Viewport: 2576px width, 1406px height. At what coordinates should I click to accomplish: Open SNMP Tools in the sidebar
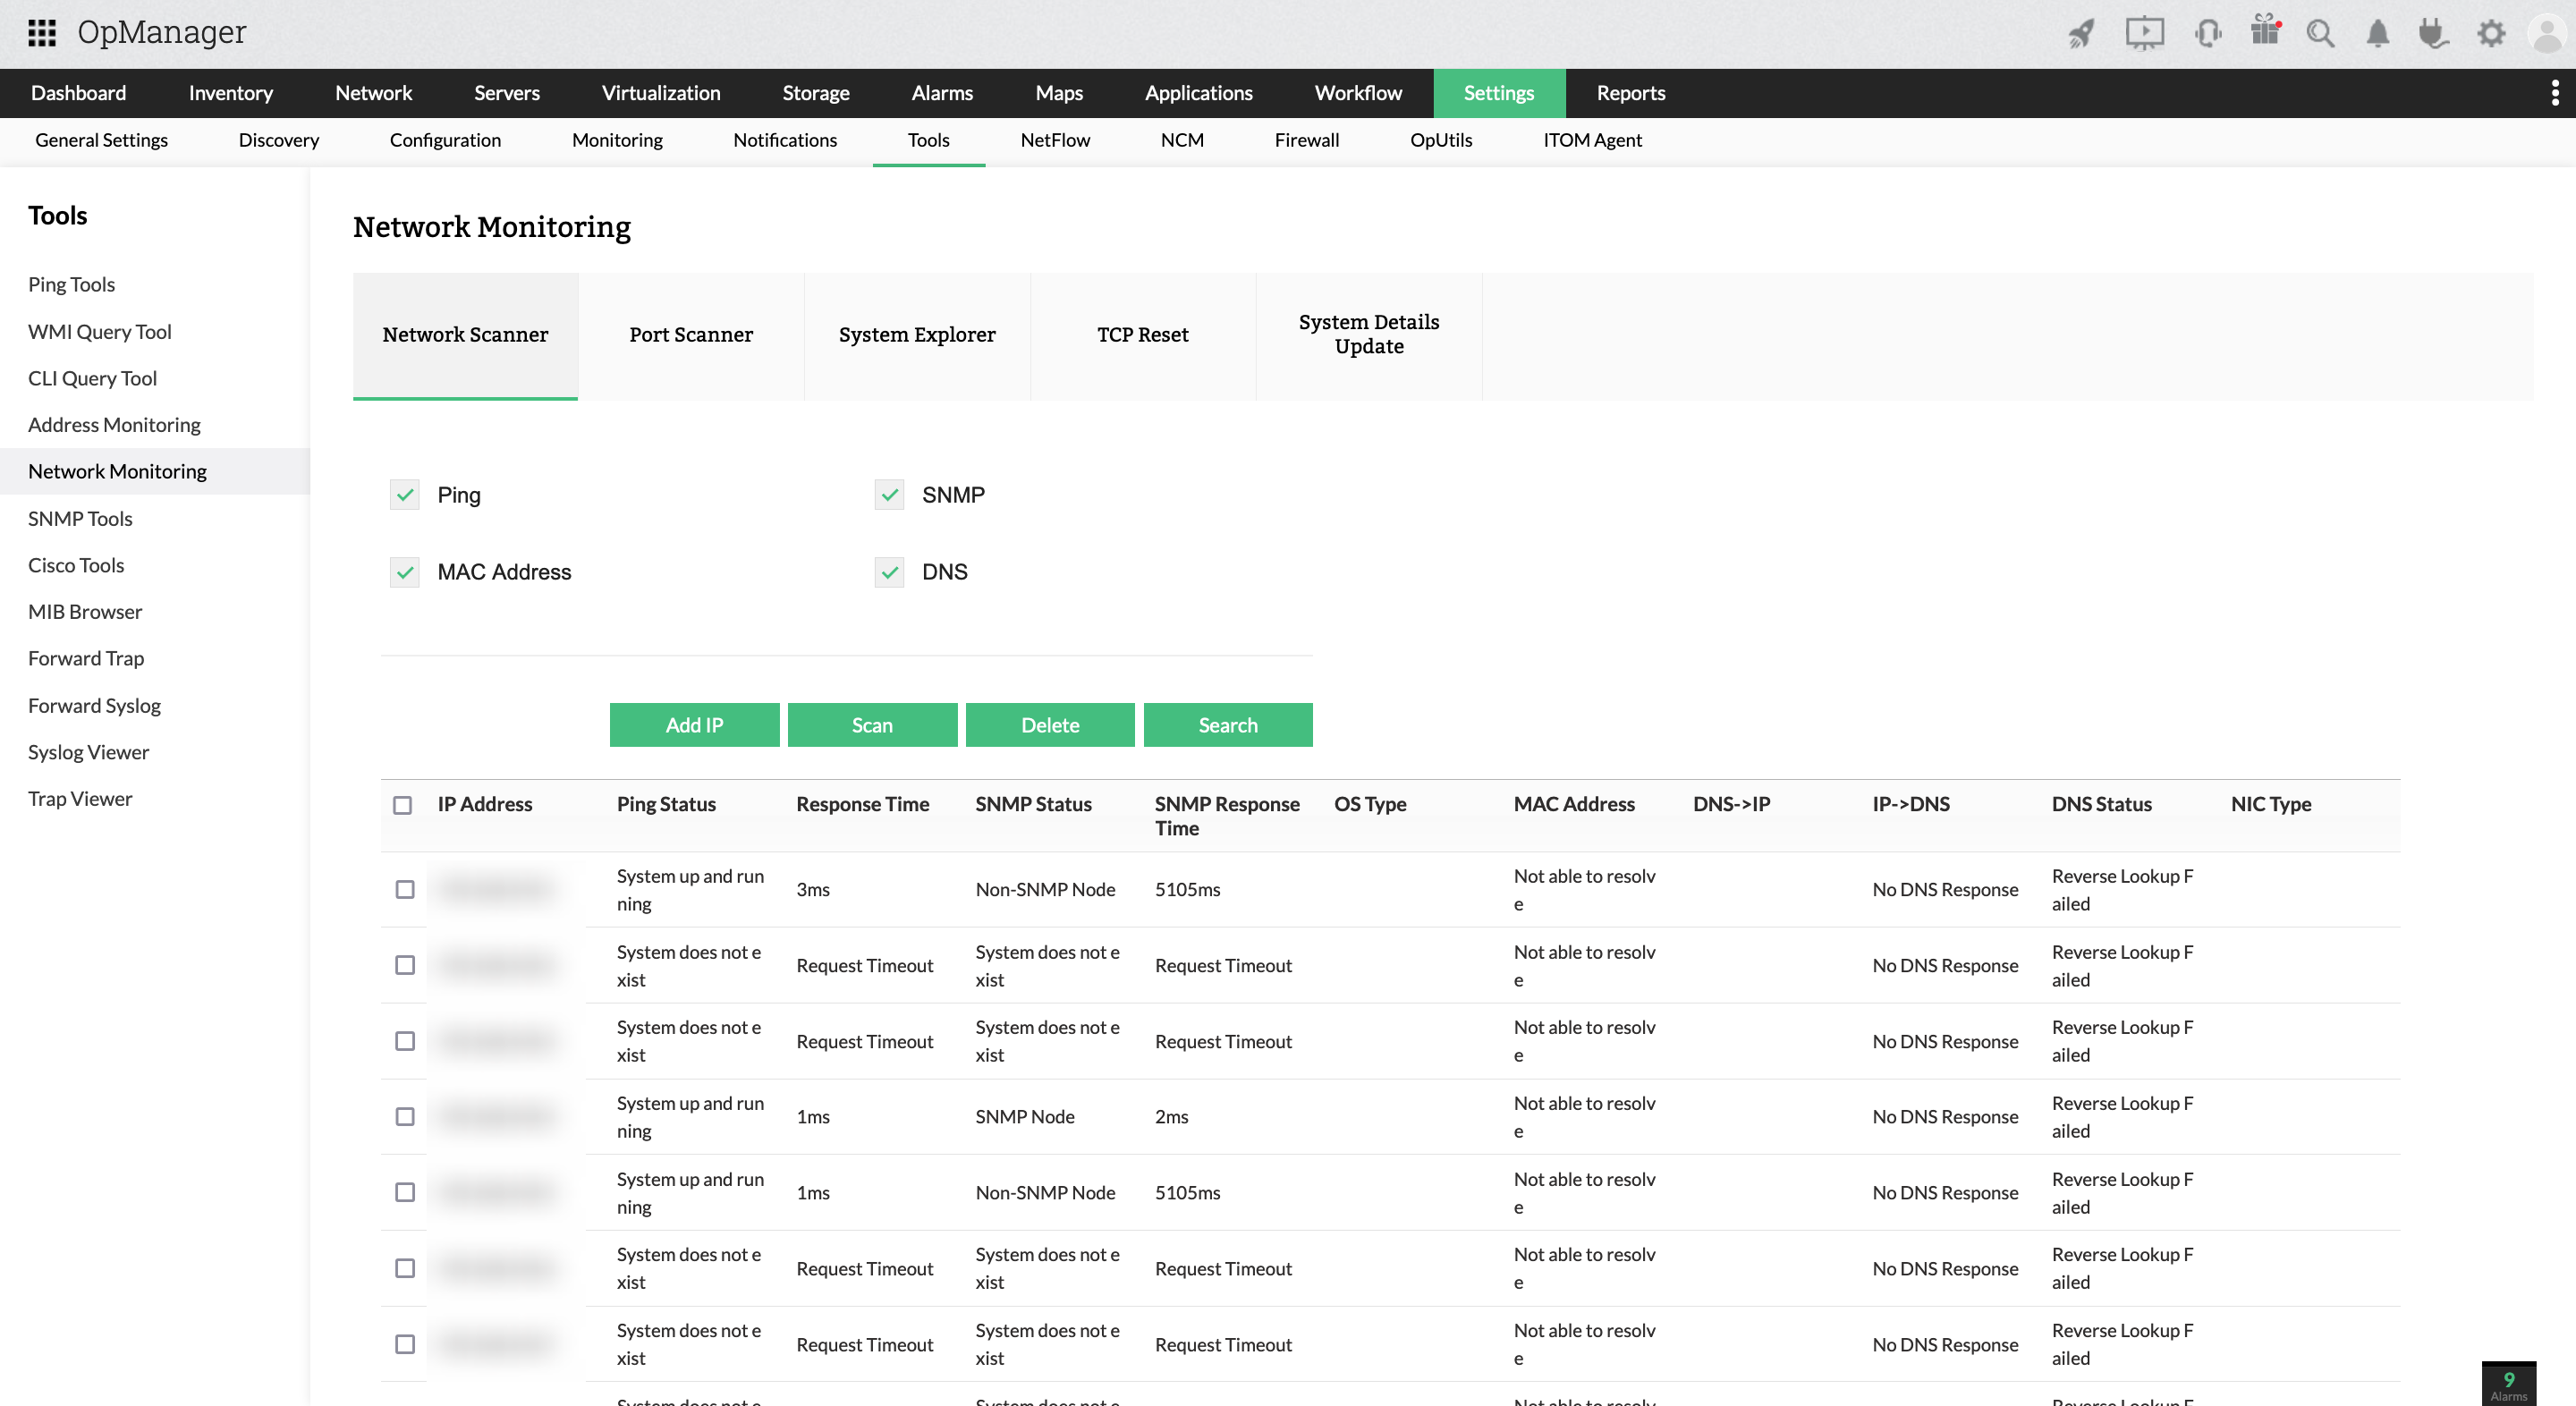tap(80, 518)
